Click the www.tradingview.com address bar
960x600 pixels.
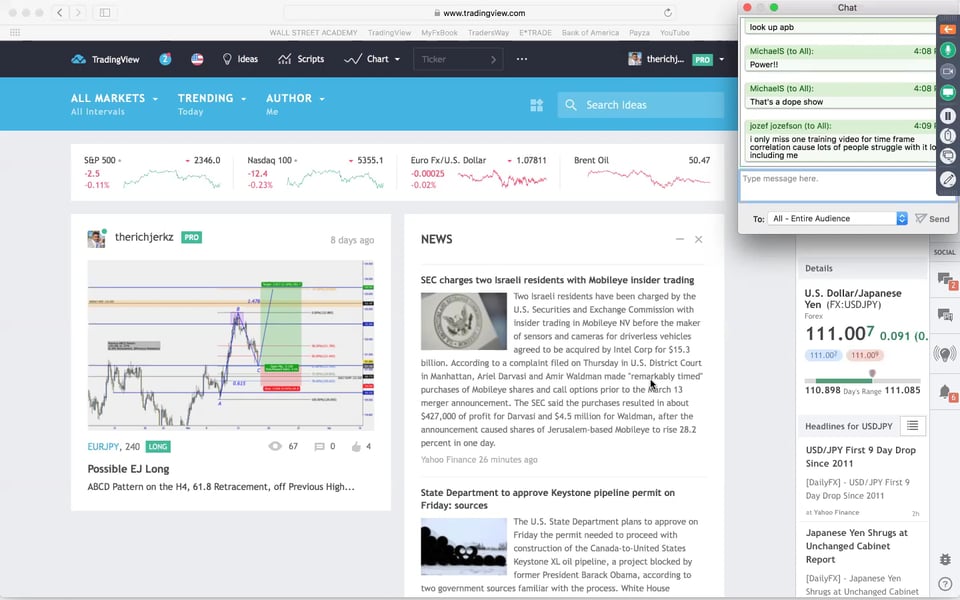coord(479,12)
